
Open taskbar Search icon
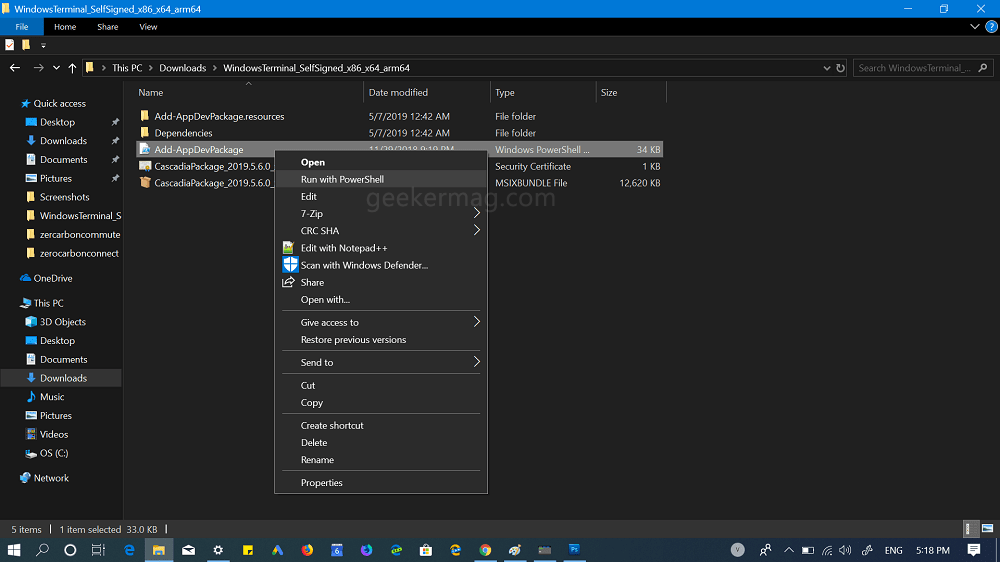[42, 550]
